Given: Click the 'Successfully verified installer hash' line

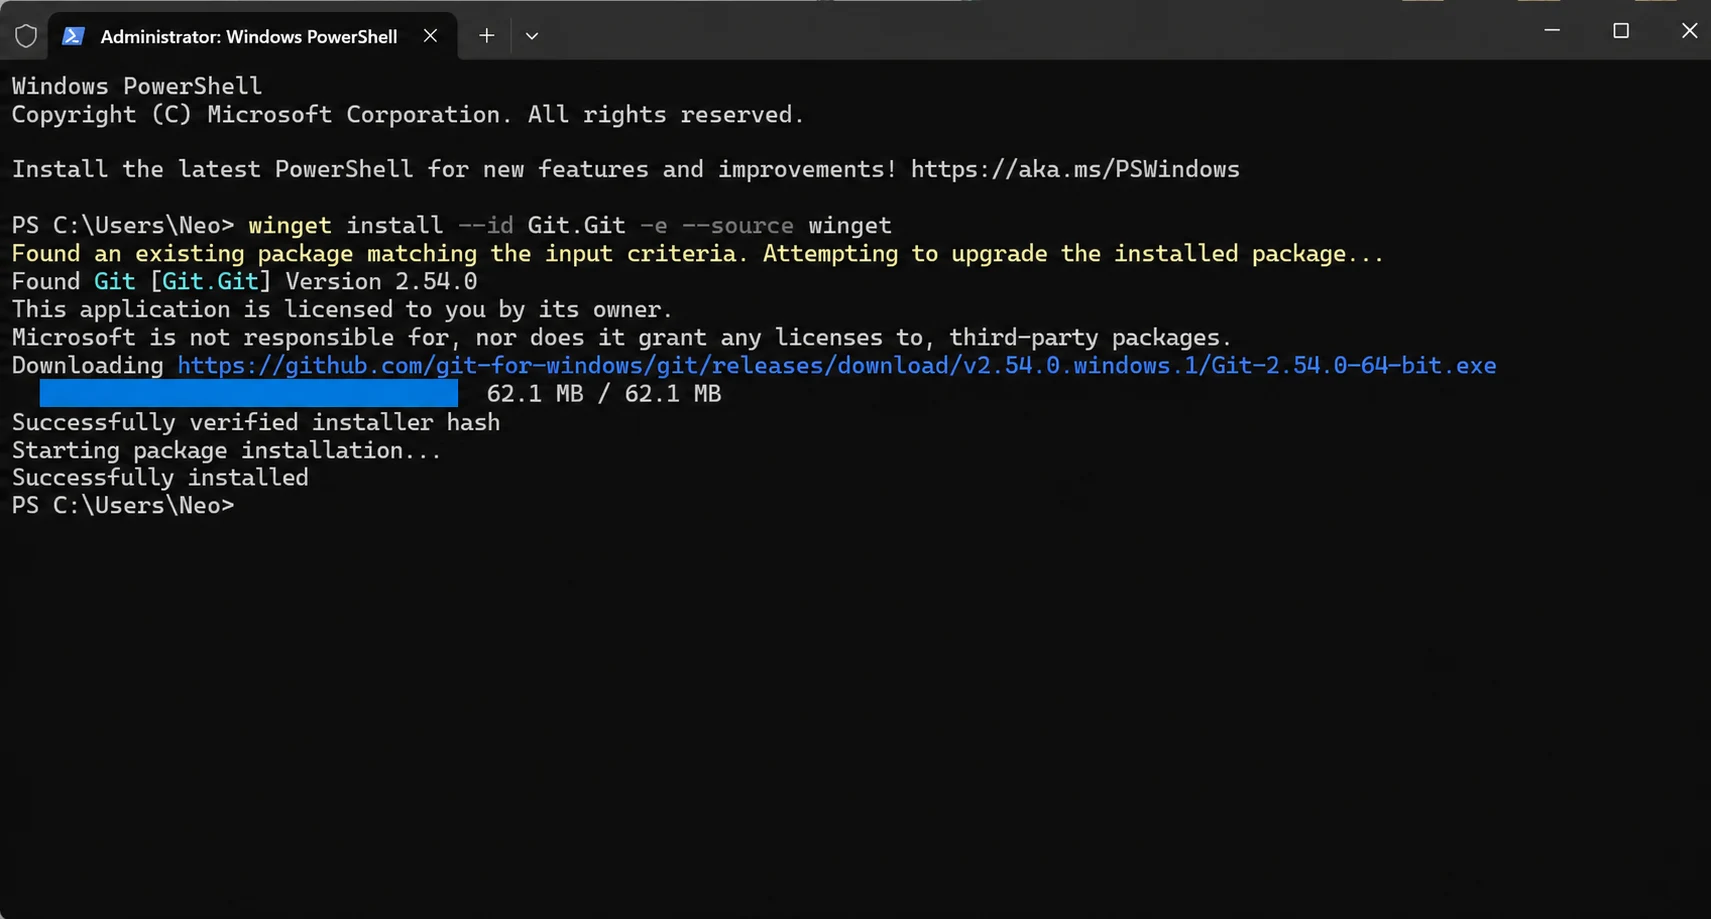Looking at the screenshot, I should [256, 422].
